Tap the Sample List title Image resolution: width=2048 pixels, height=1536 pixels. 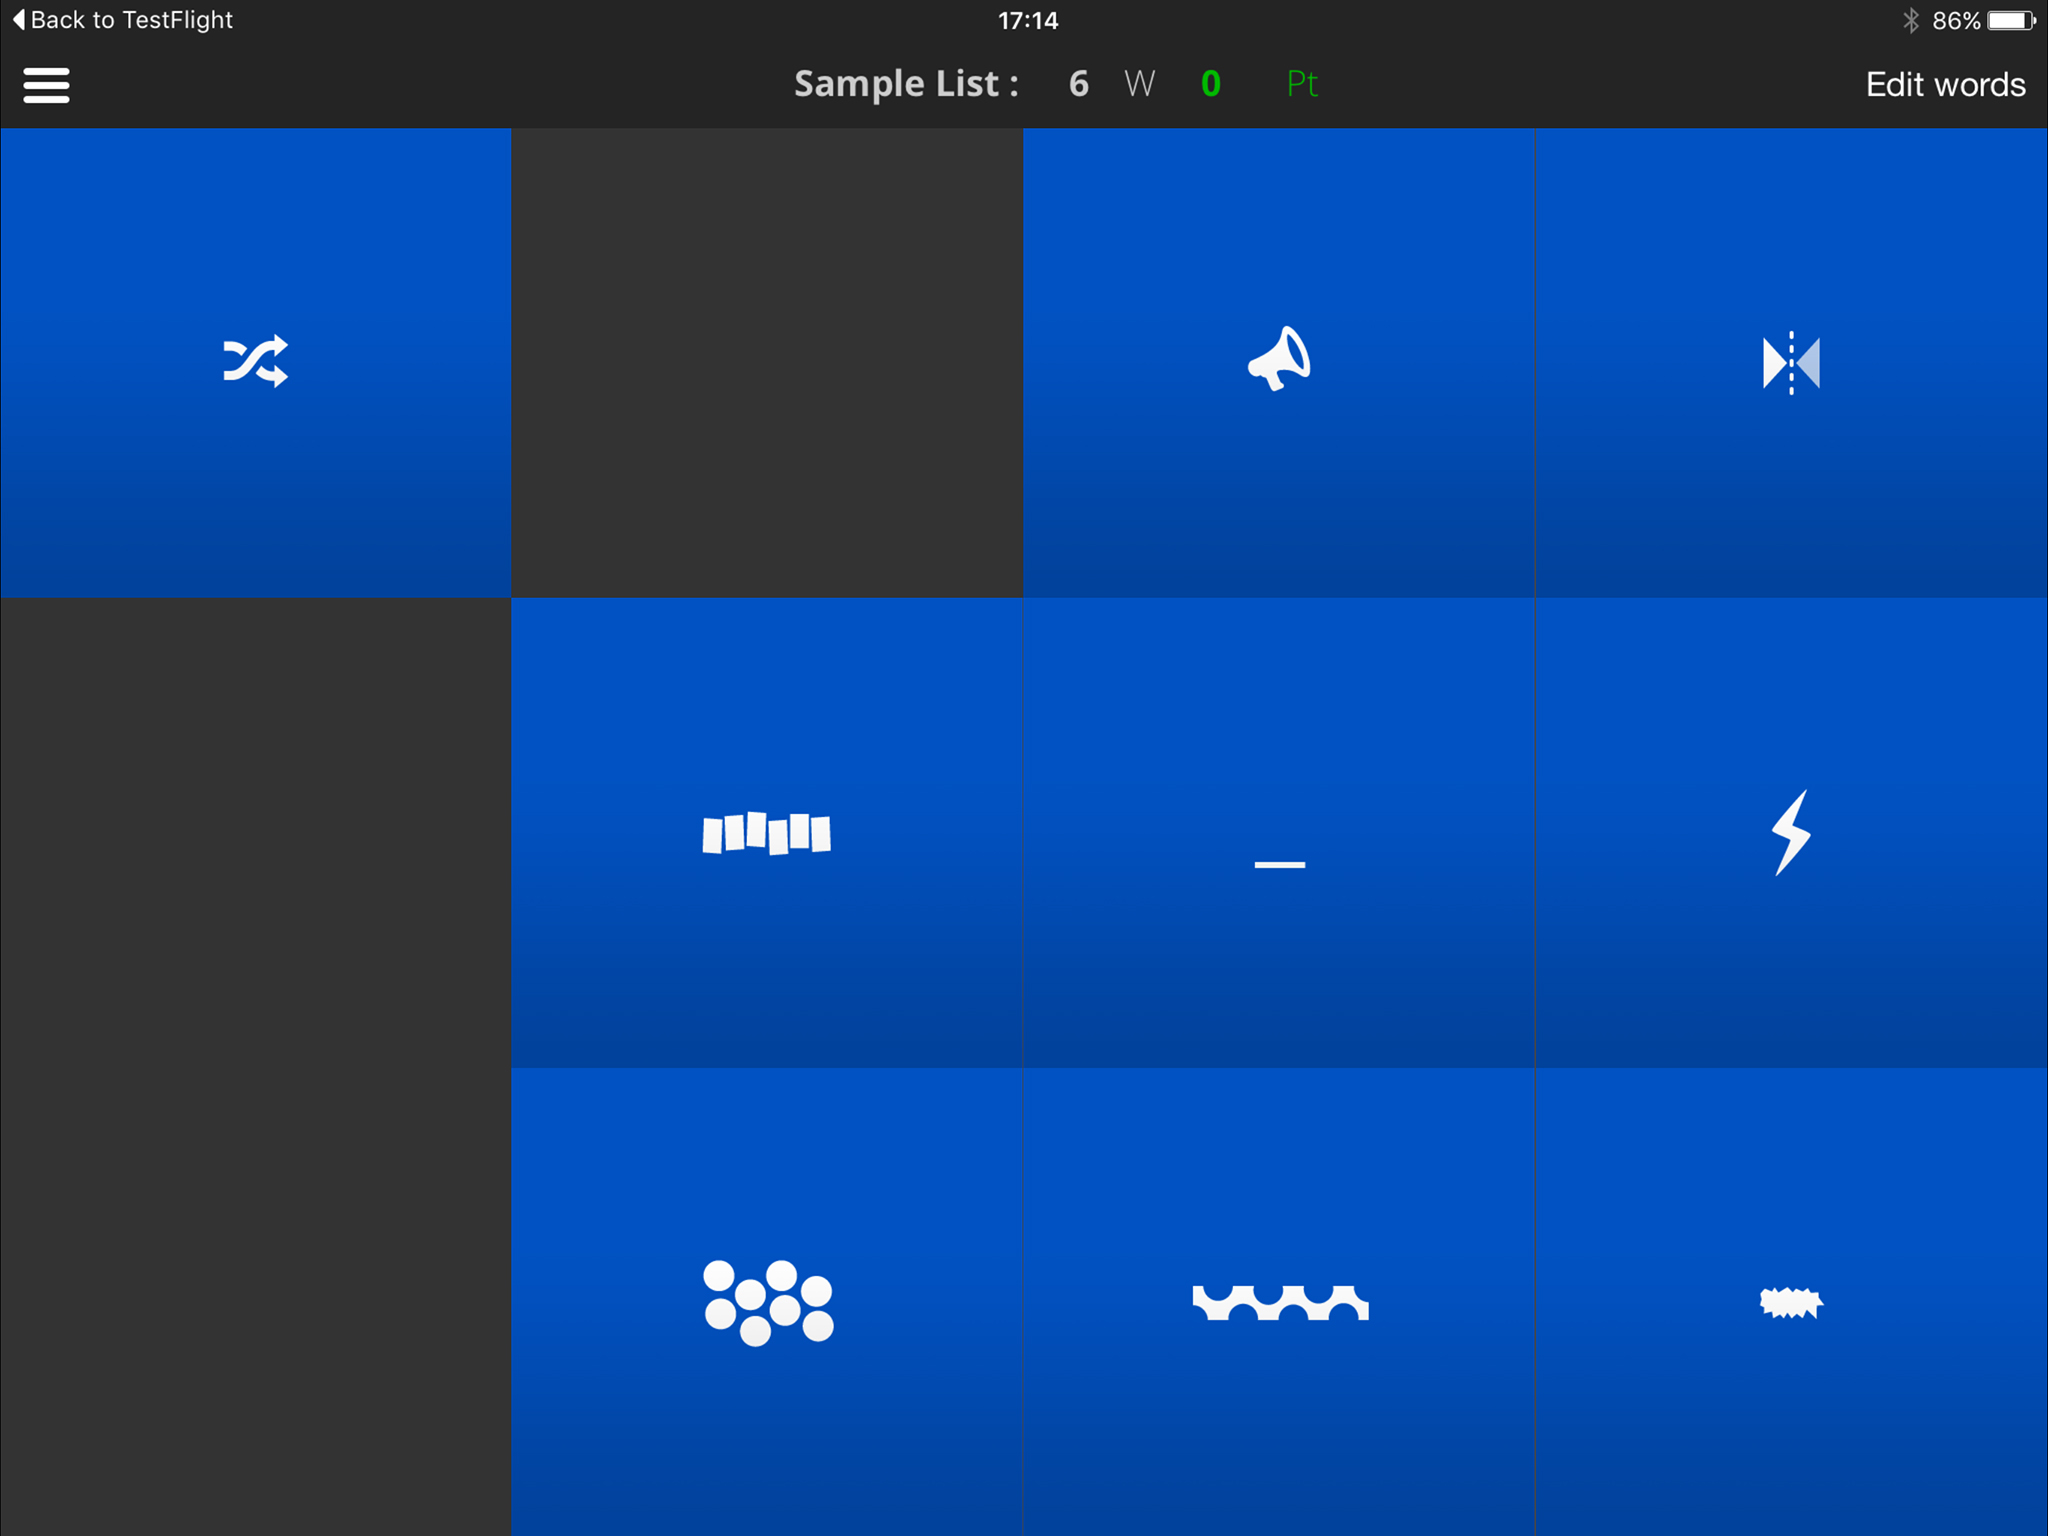[906, 84]
